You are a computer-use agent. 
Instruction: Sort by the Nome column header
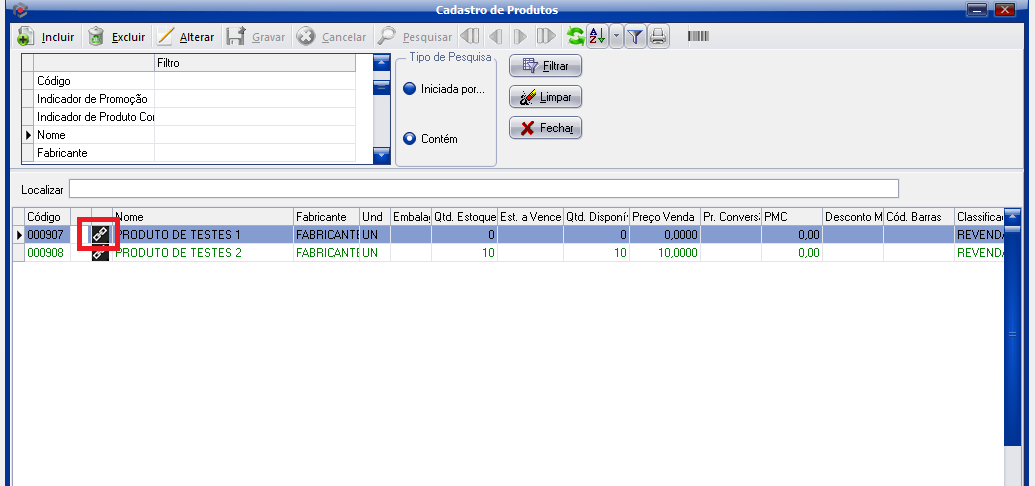(202, 216)
